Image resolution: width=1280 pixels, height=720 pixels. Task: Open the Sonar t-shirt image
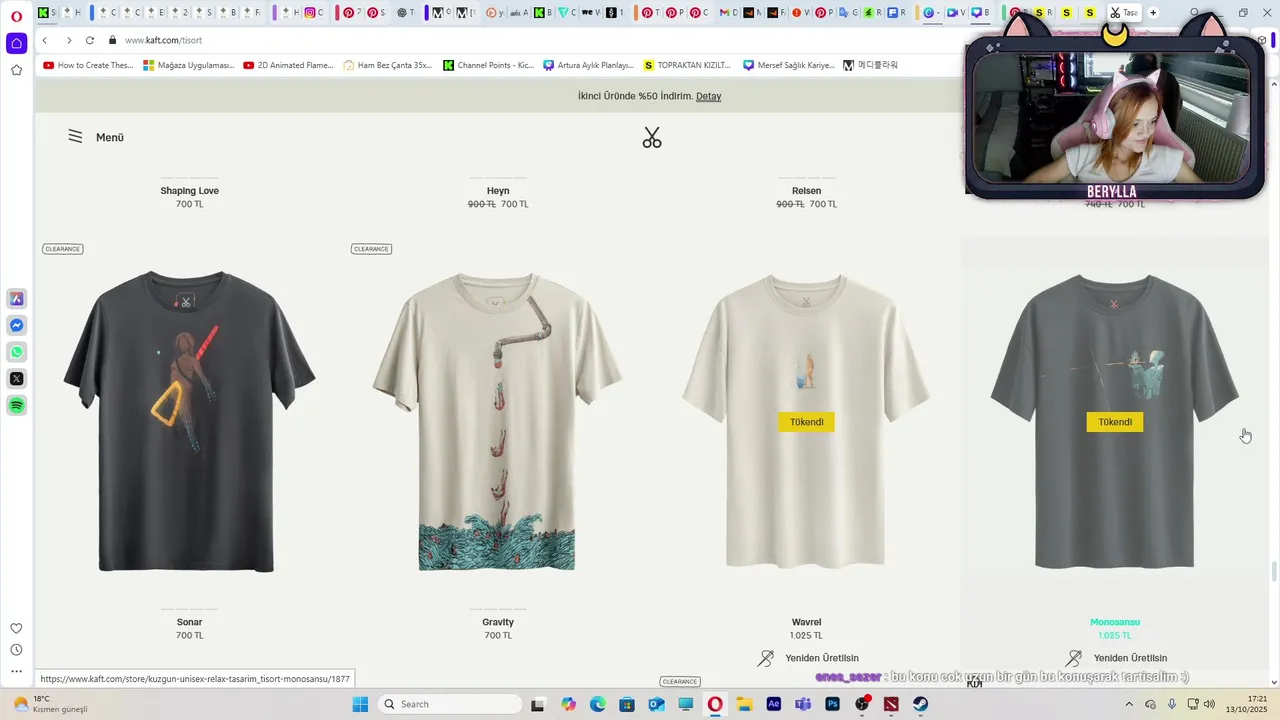point(189,420)
